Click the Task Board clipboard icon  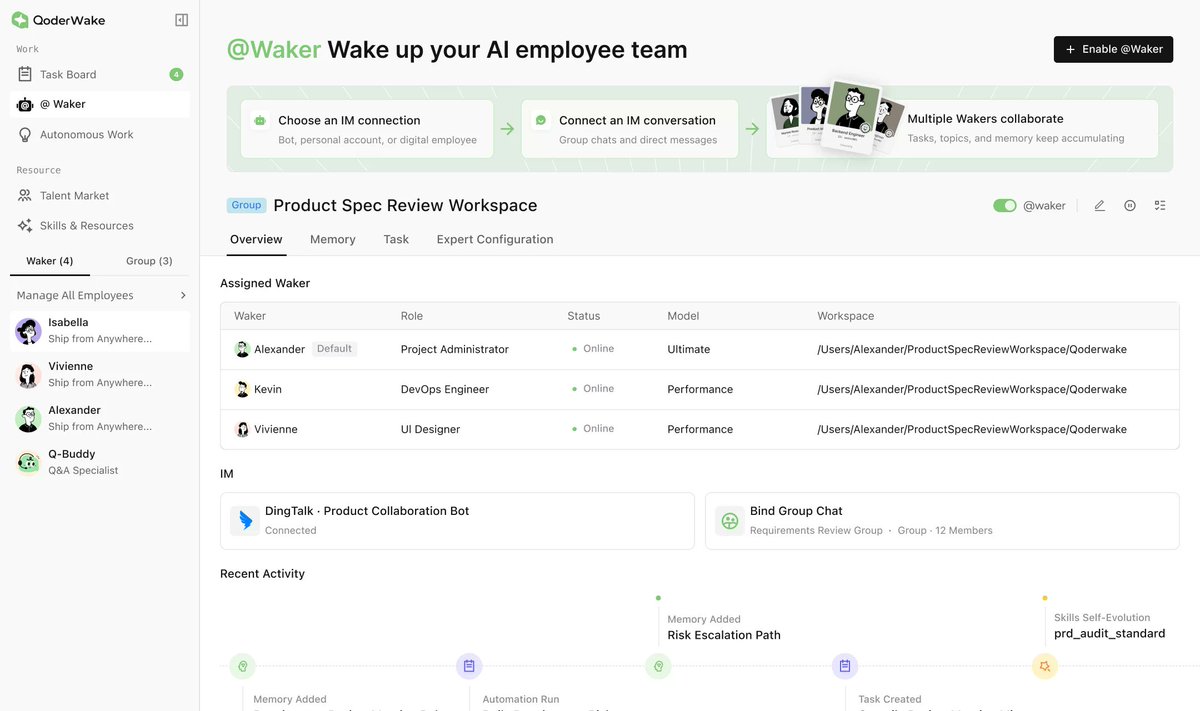(25, 74)
